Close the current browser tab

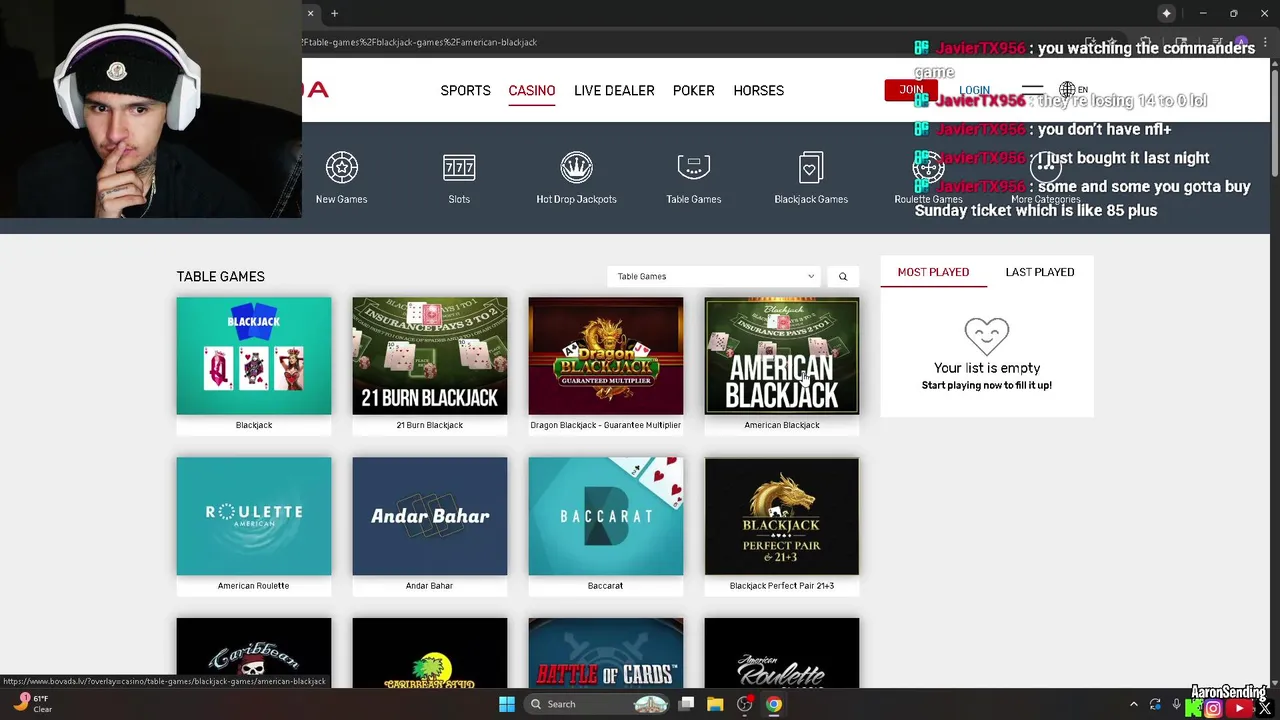[310, 13]
